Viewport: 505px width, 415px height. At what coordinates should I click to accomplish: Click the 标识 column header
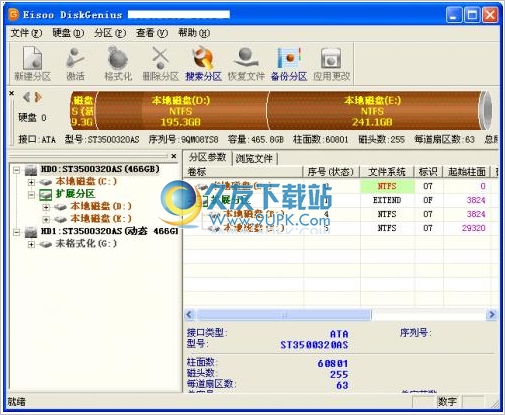coord(428,172)
